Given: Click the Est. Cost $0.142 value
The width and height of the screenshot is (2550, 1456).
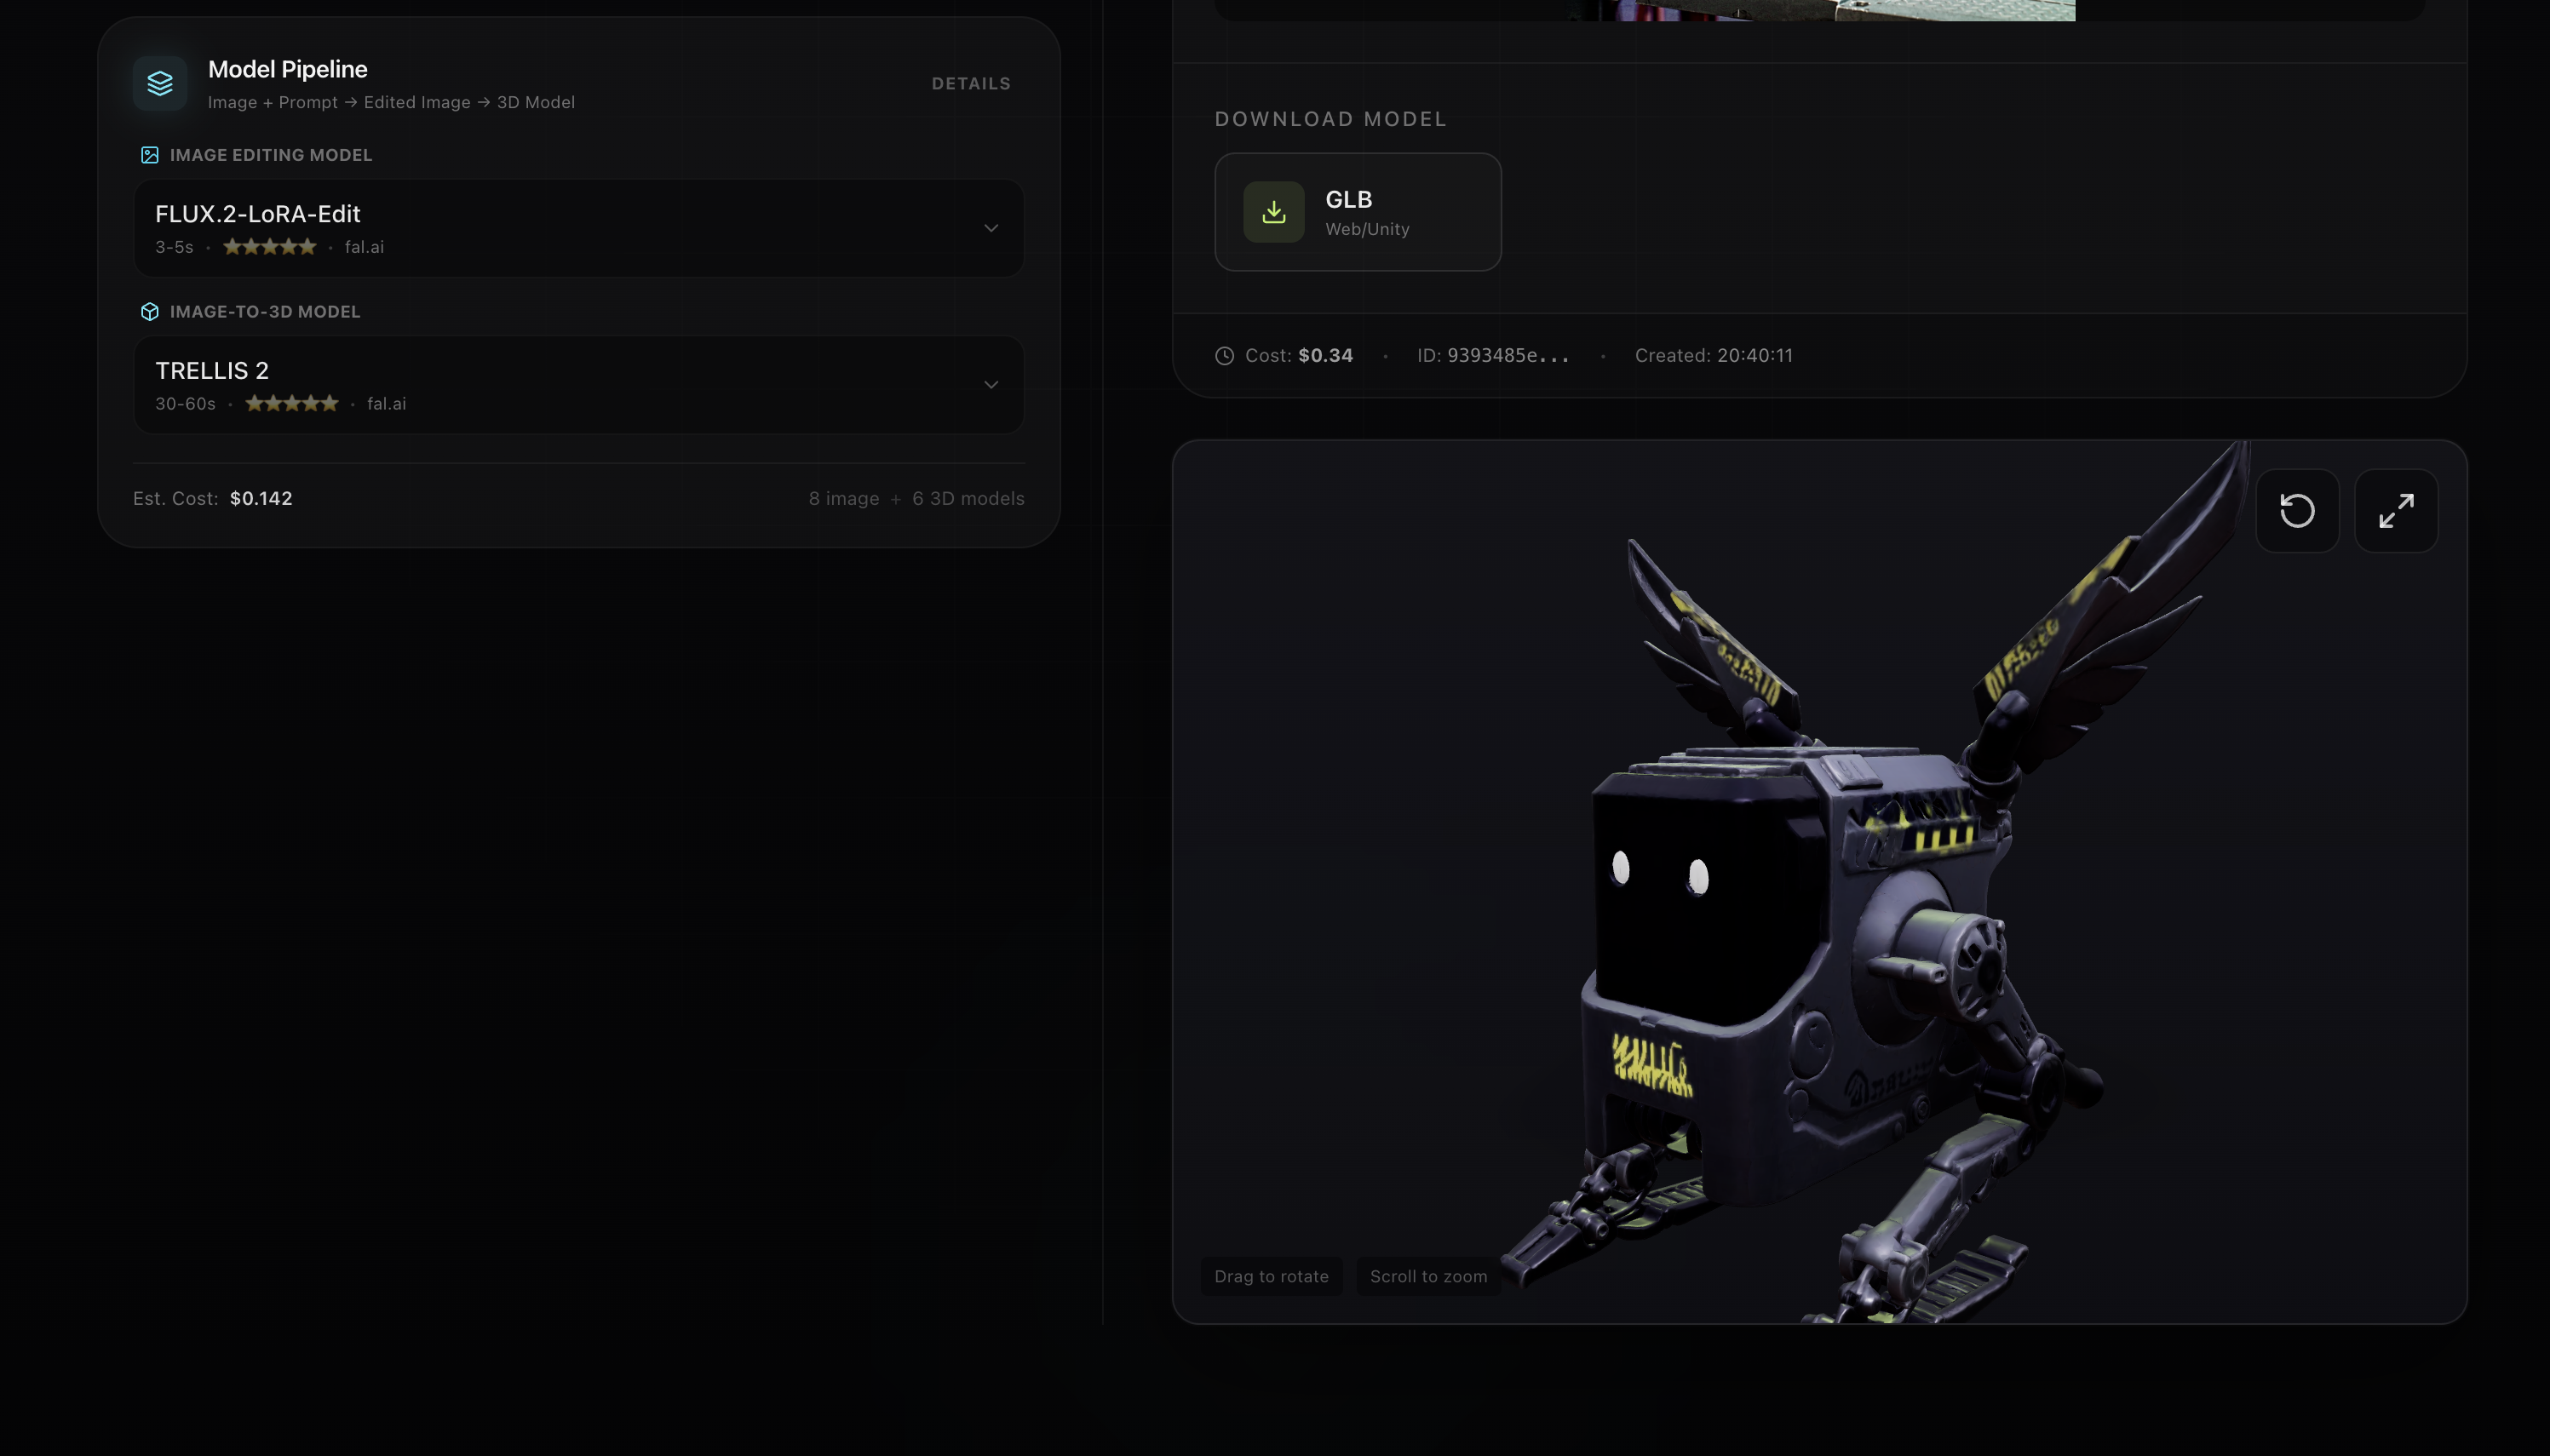Looking at the screenshot, I should pos(261,498).
